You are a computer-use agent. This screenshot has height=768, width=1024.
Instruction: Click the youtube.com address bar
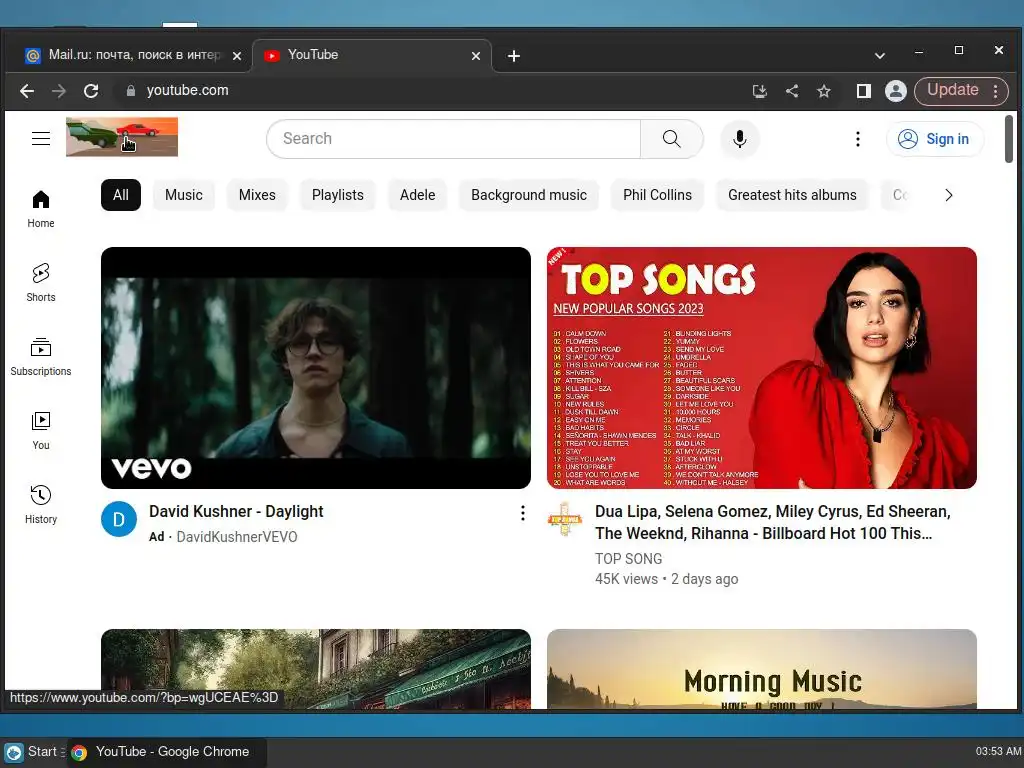pos(431,91)
